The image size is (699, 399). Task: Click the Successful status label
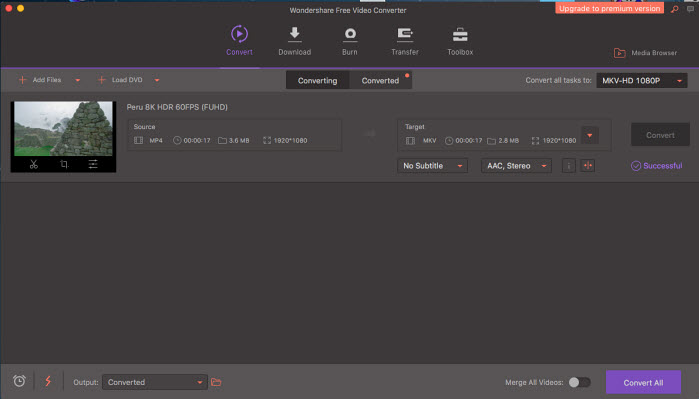tap(657, 166)
